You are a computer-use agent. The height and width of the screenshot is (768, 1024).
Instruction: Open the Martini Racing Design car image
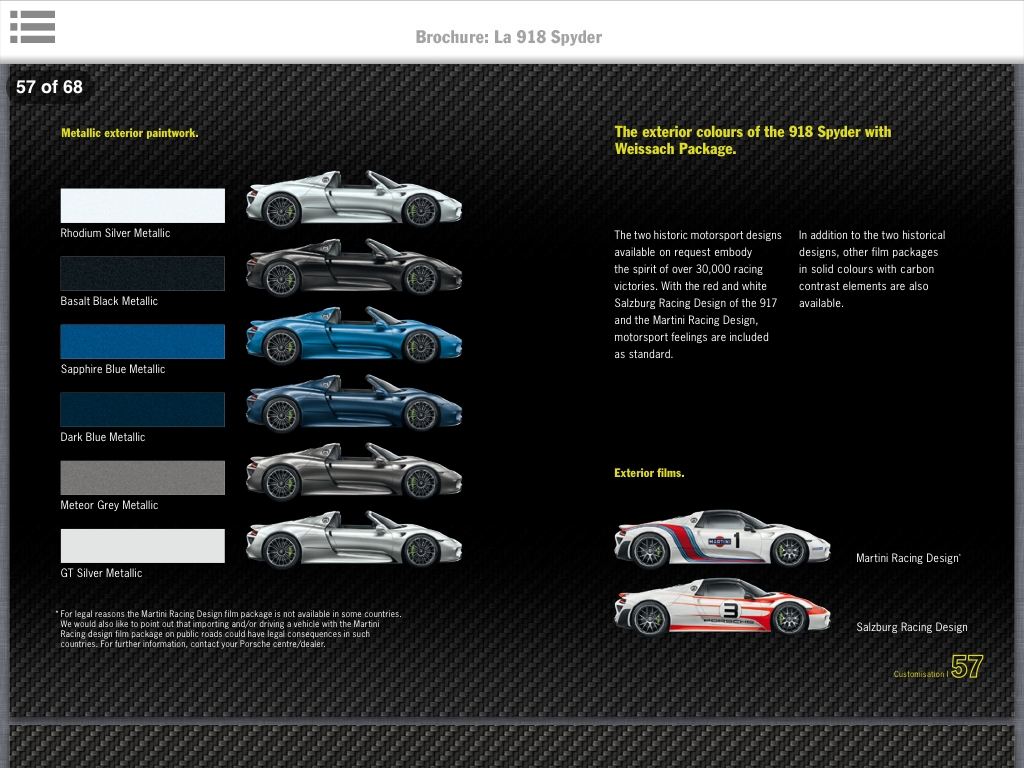(x=722, y=539)
